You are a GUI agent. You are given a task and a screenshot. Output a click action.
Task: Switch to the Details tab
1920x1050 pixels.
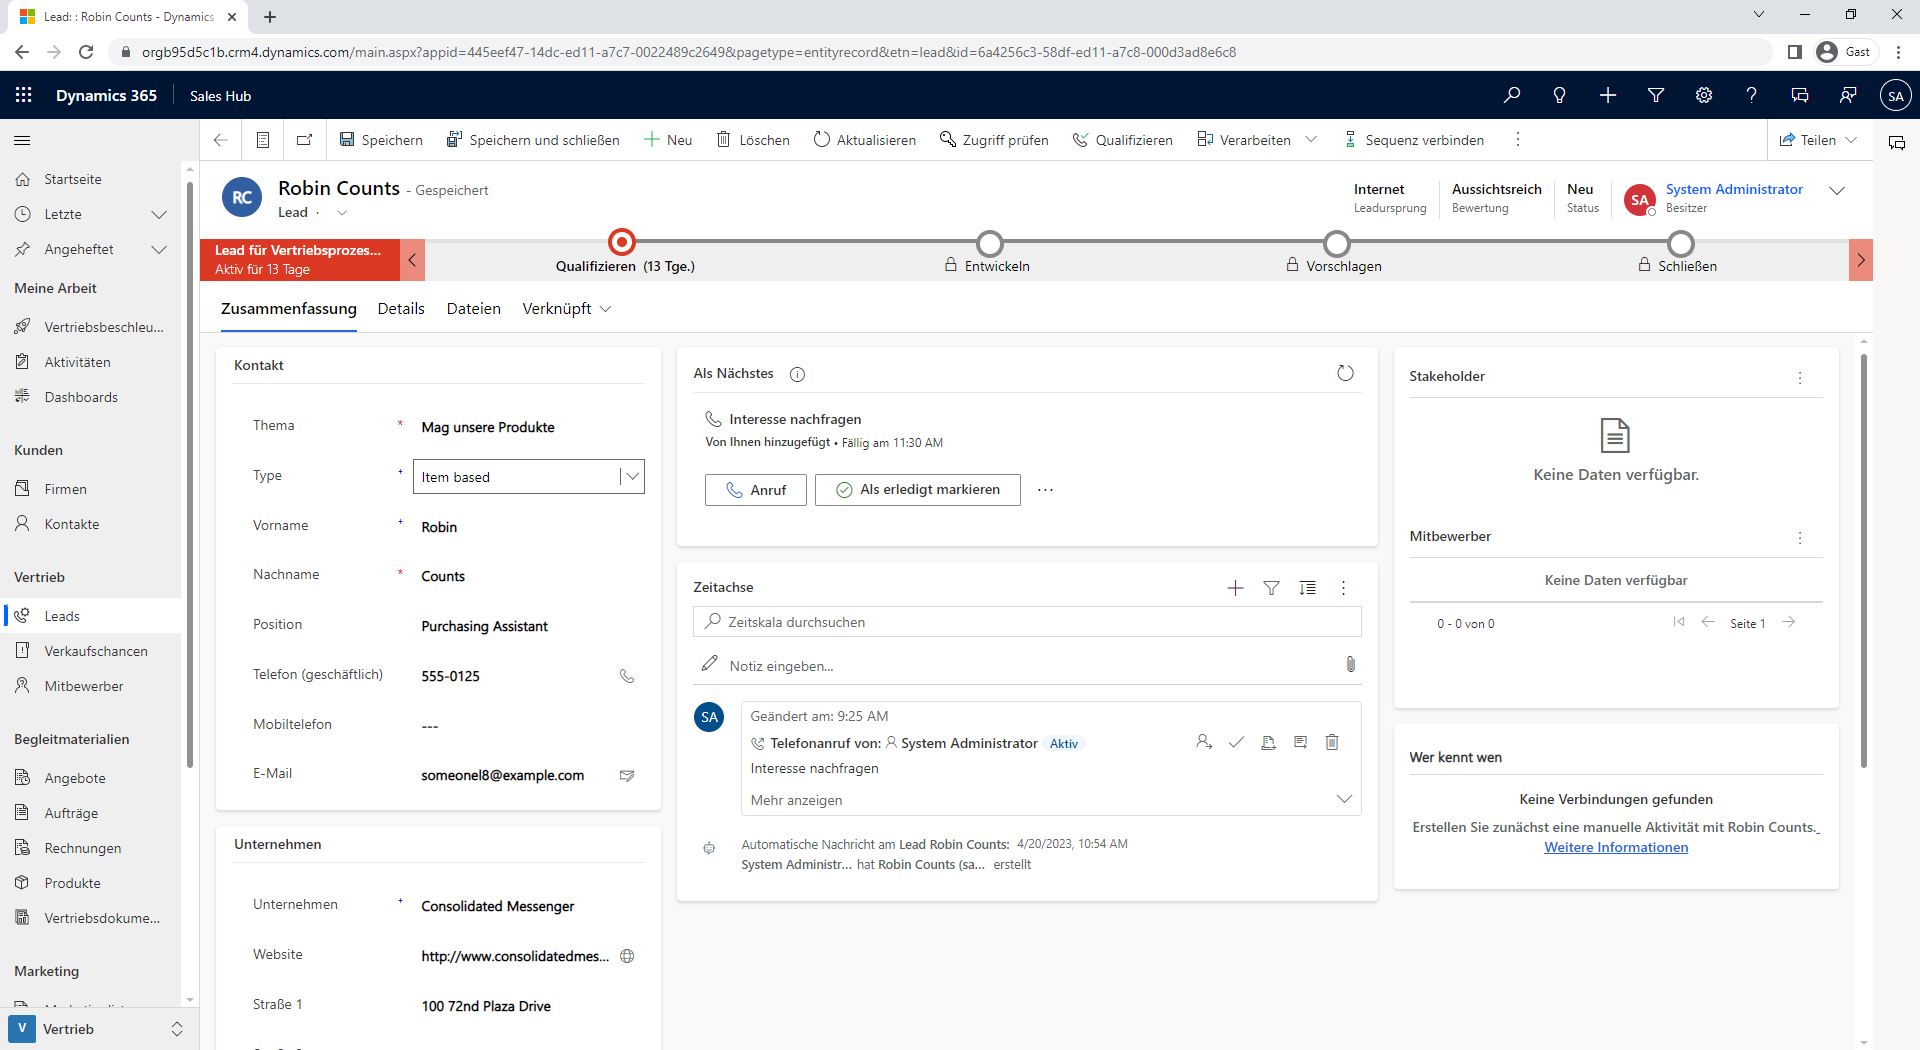pyautogui.click(x=401, y=309)
